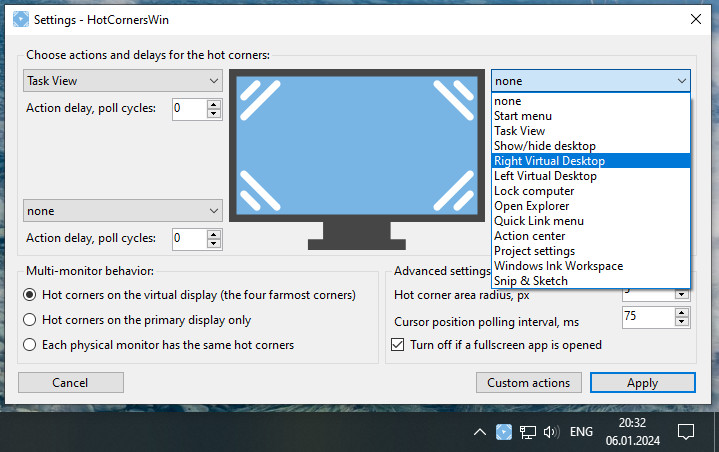Close the Settings window
719x452 pixels.
(x=696, y=19)
